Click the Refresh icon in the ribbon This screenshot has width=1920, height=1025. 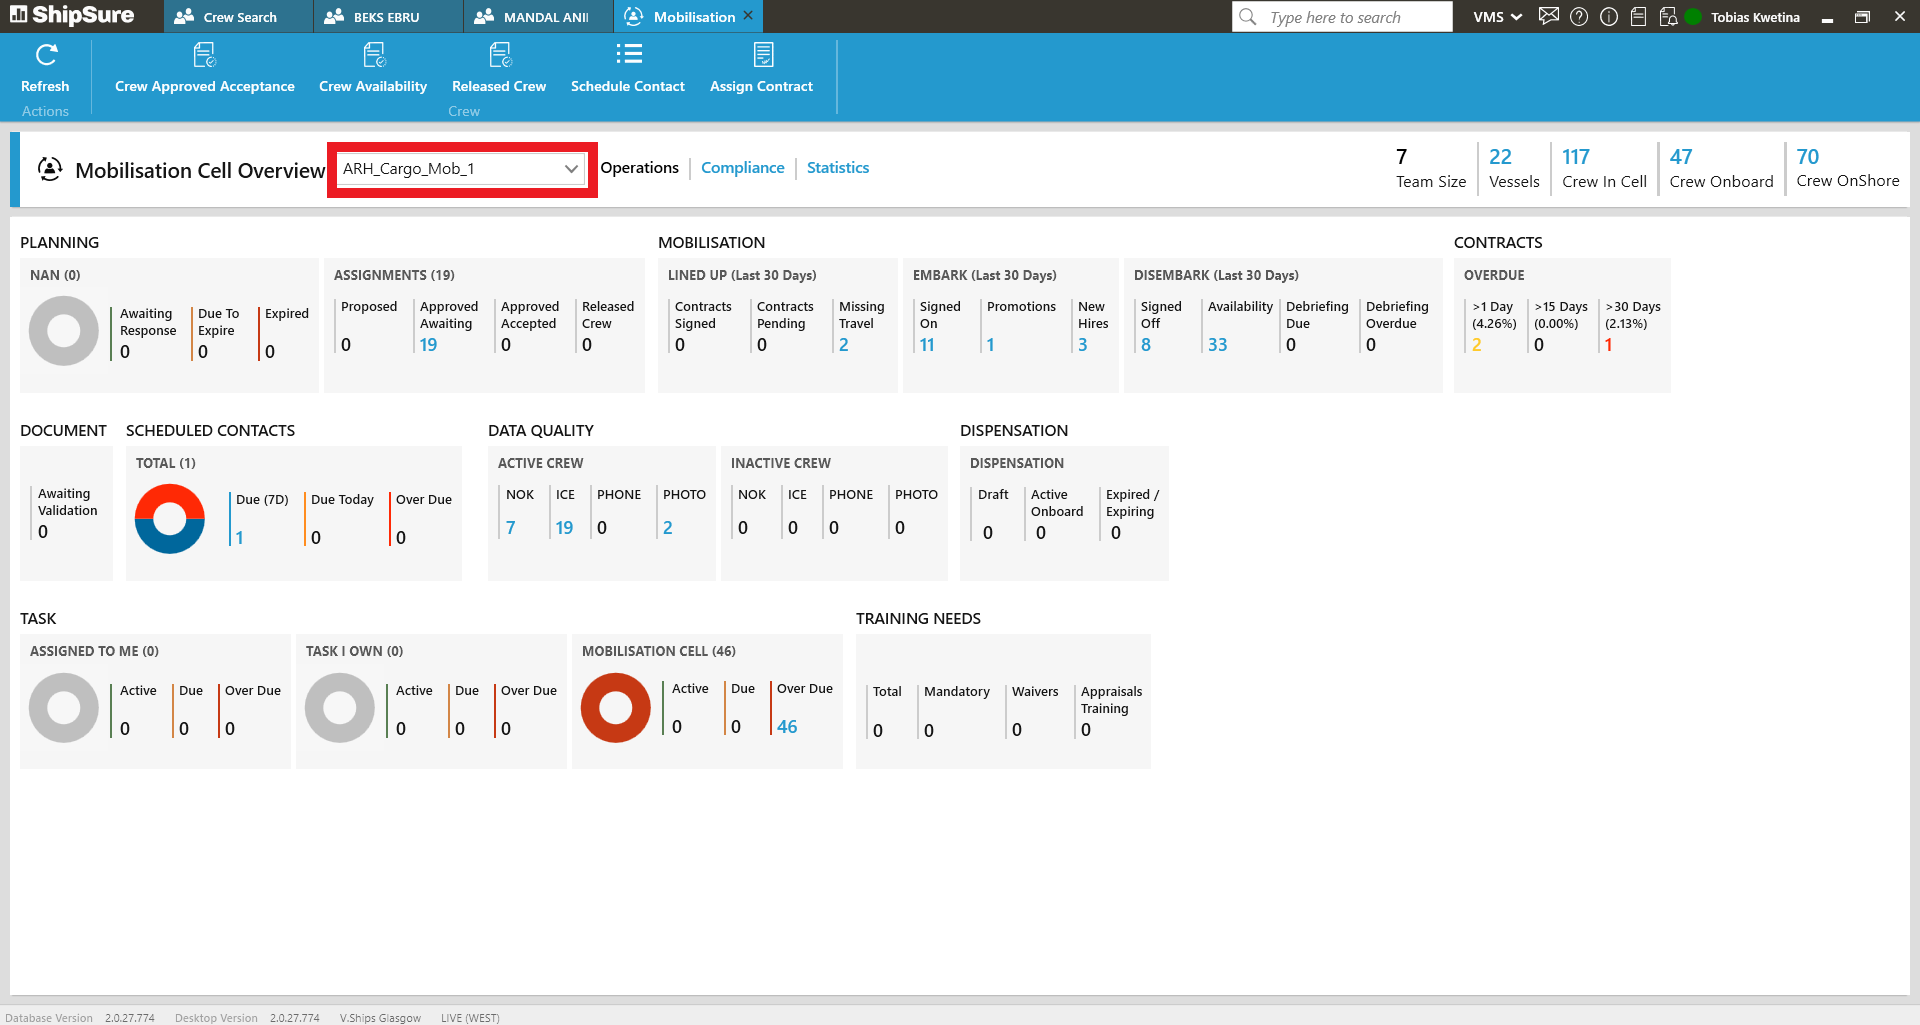(45, 55)
